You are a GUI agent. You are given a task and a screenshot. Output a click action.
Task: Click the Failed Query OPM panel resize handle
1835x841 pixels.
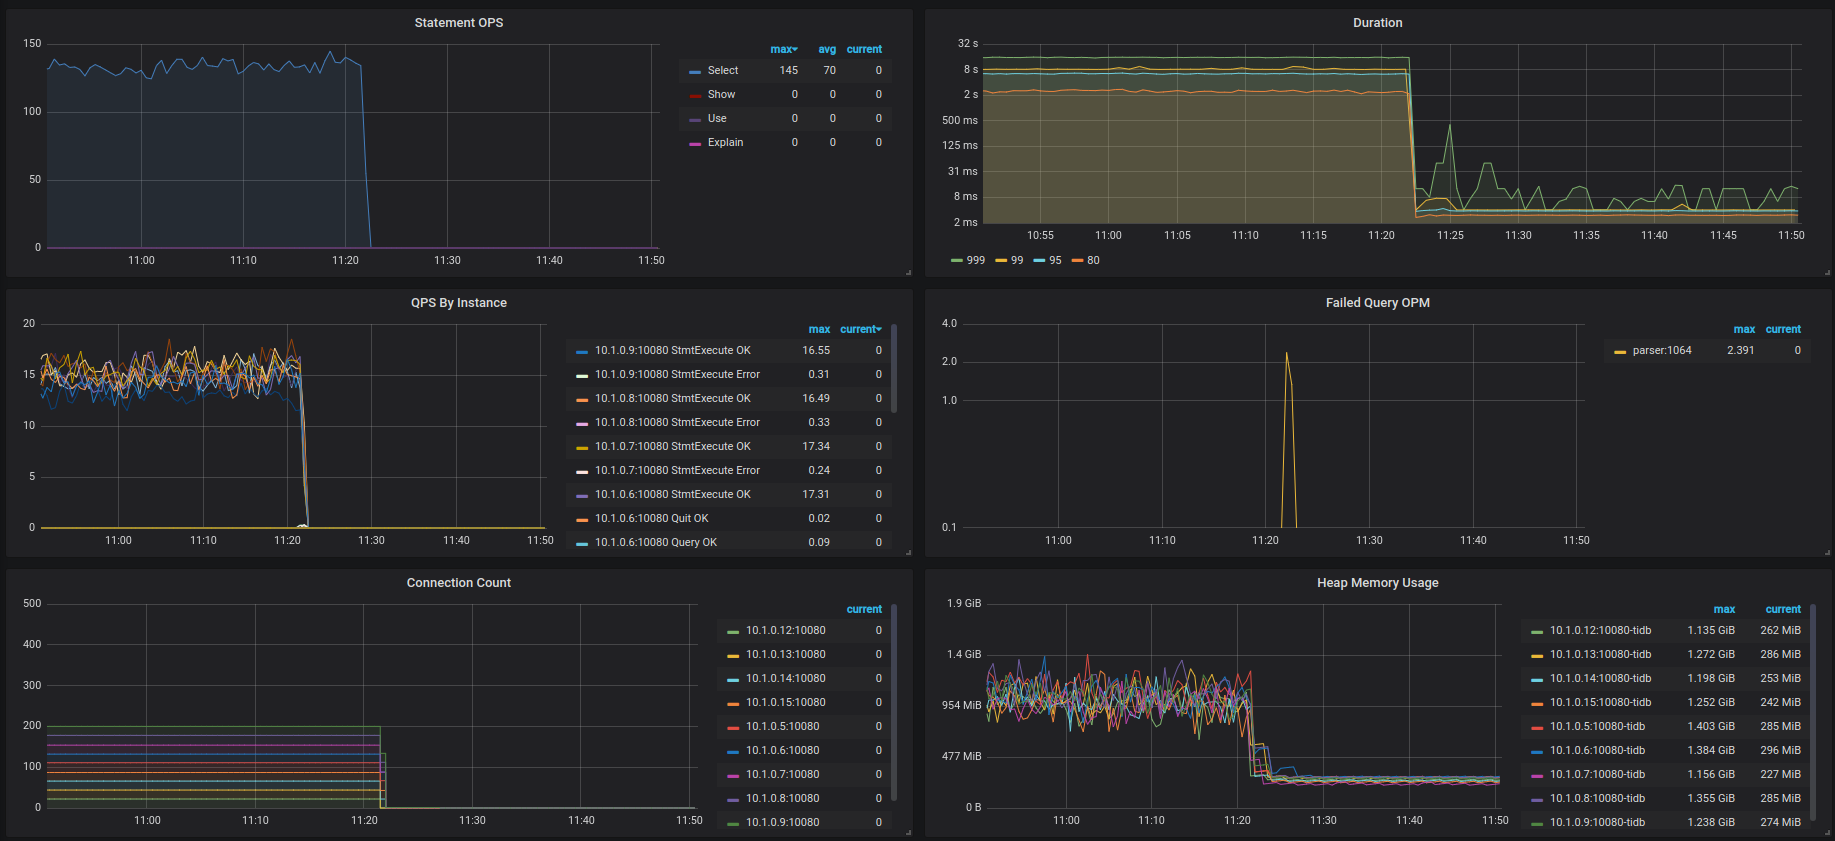[x=1827, y=552]
